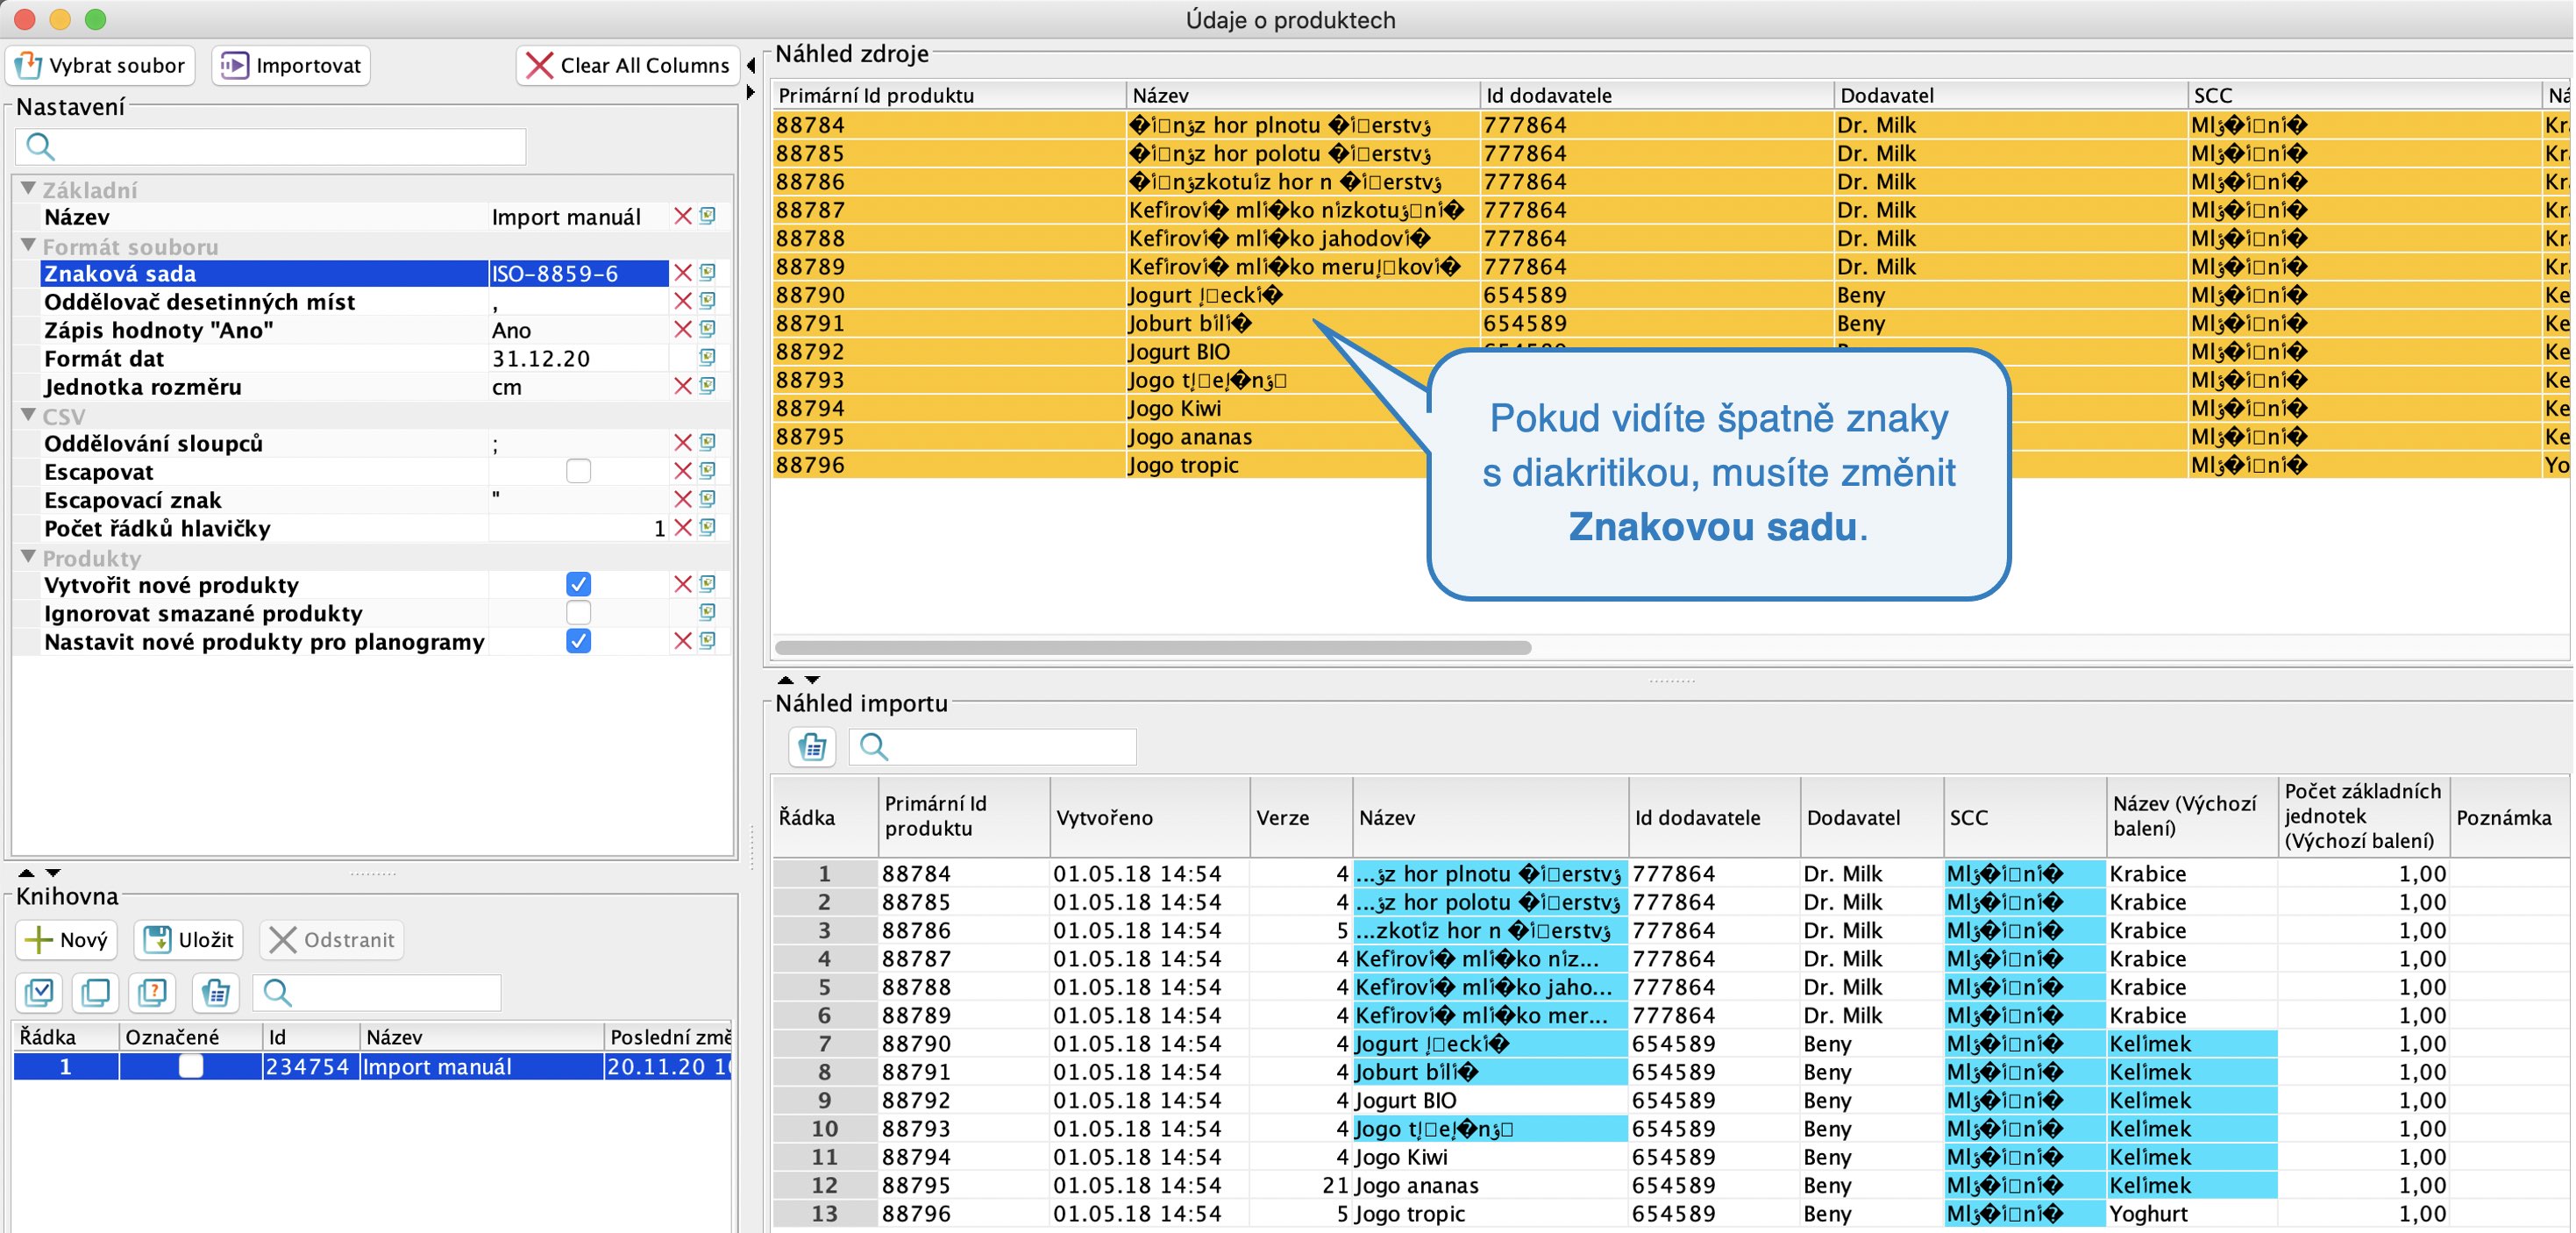
Task: Click the Uložit button in Knihovna
Action: coord(189,939)
